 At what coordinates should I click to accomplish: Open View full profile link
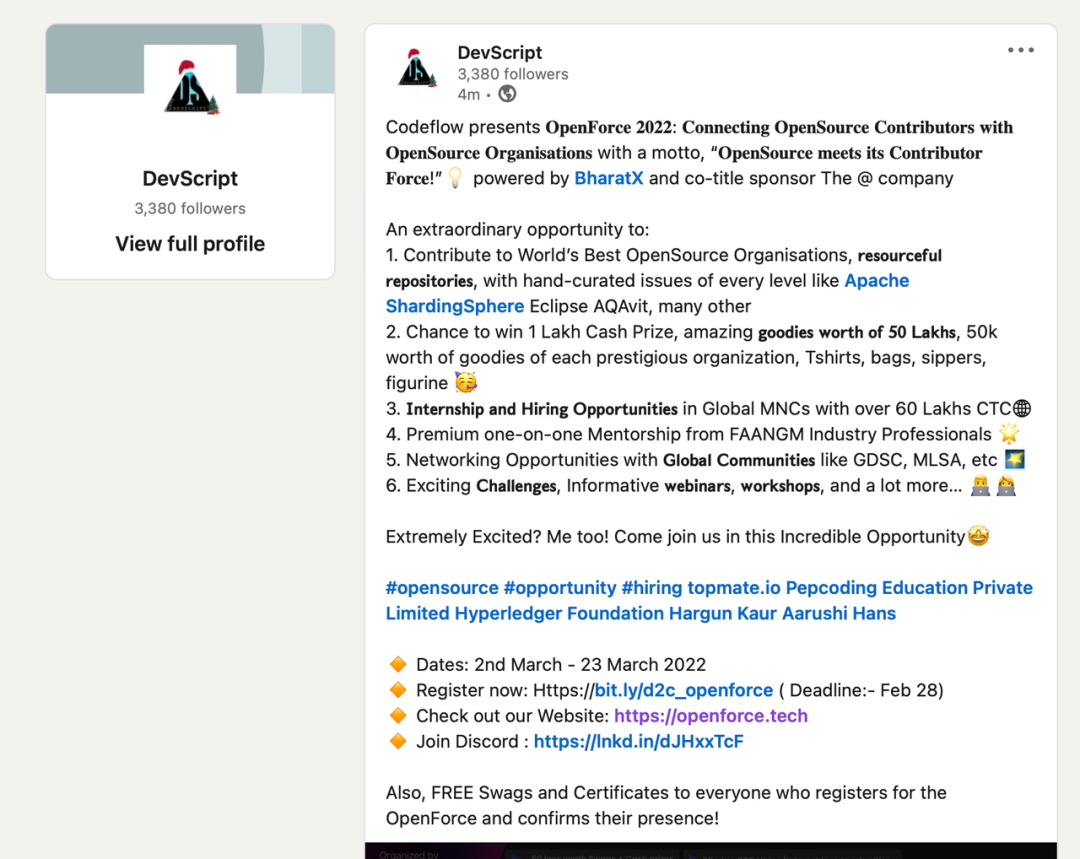(x=190, y=244)
